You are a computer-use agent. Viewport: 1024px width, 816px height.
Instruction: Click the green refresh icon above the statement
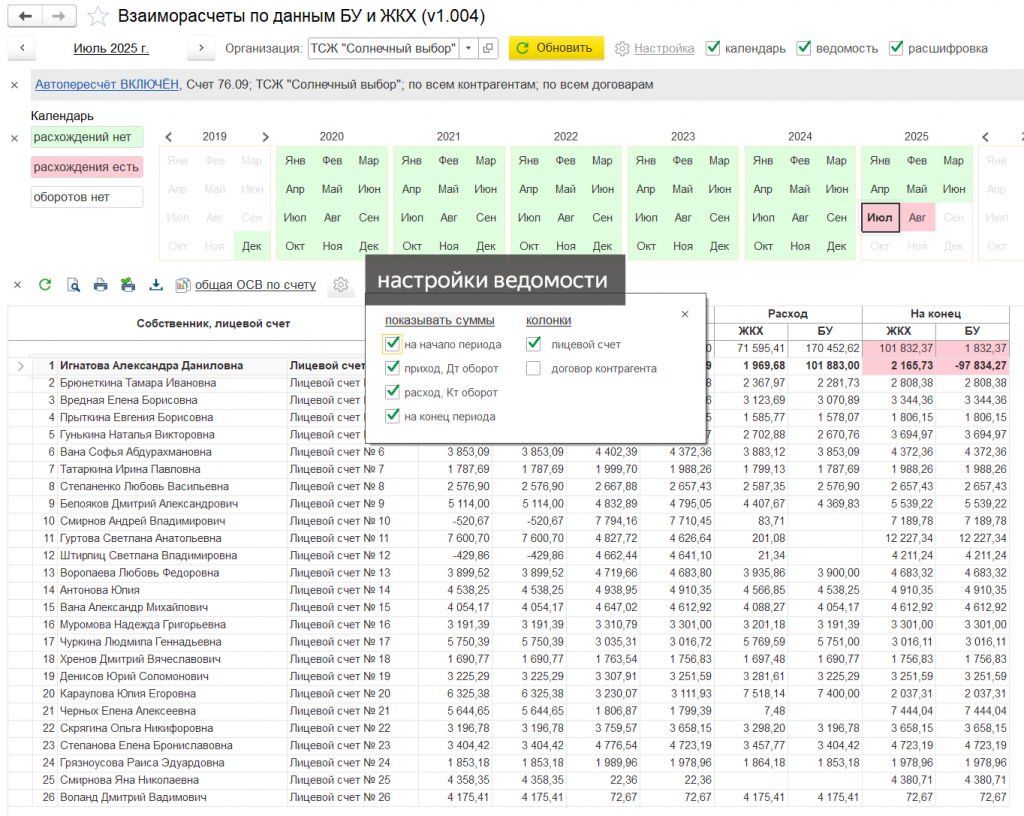(45, 285)
